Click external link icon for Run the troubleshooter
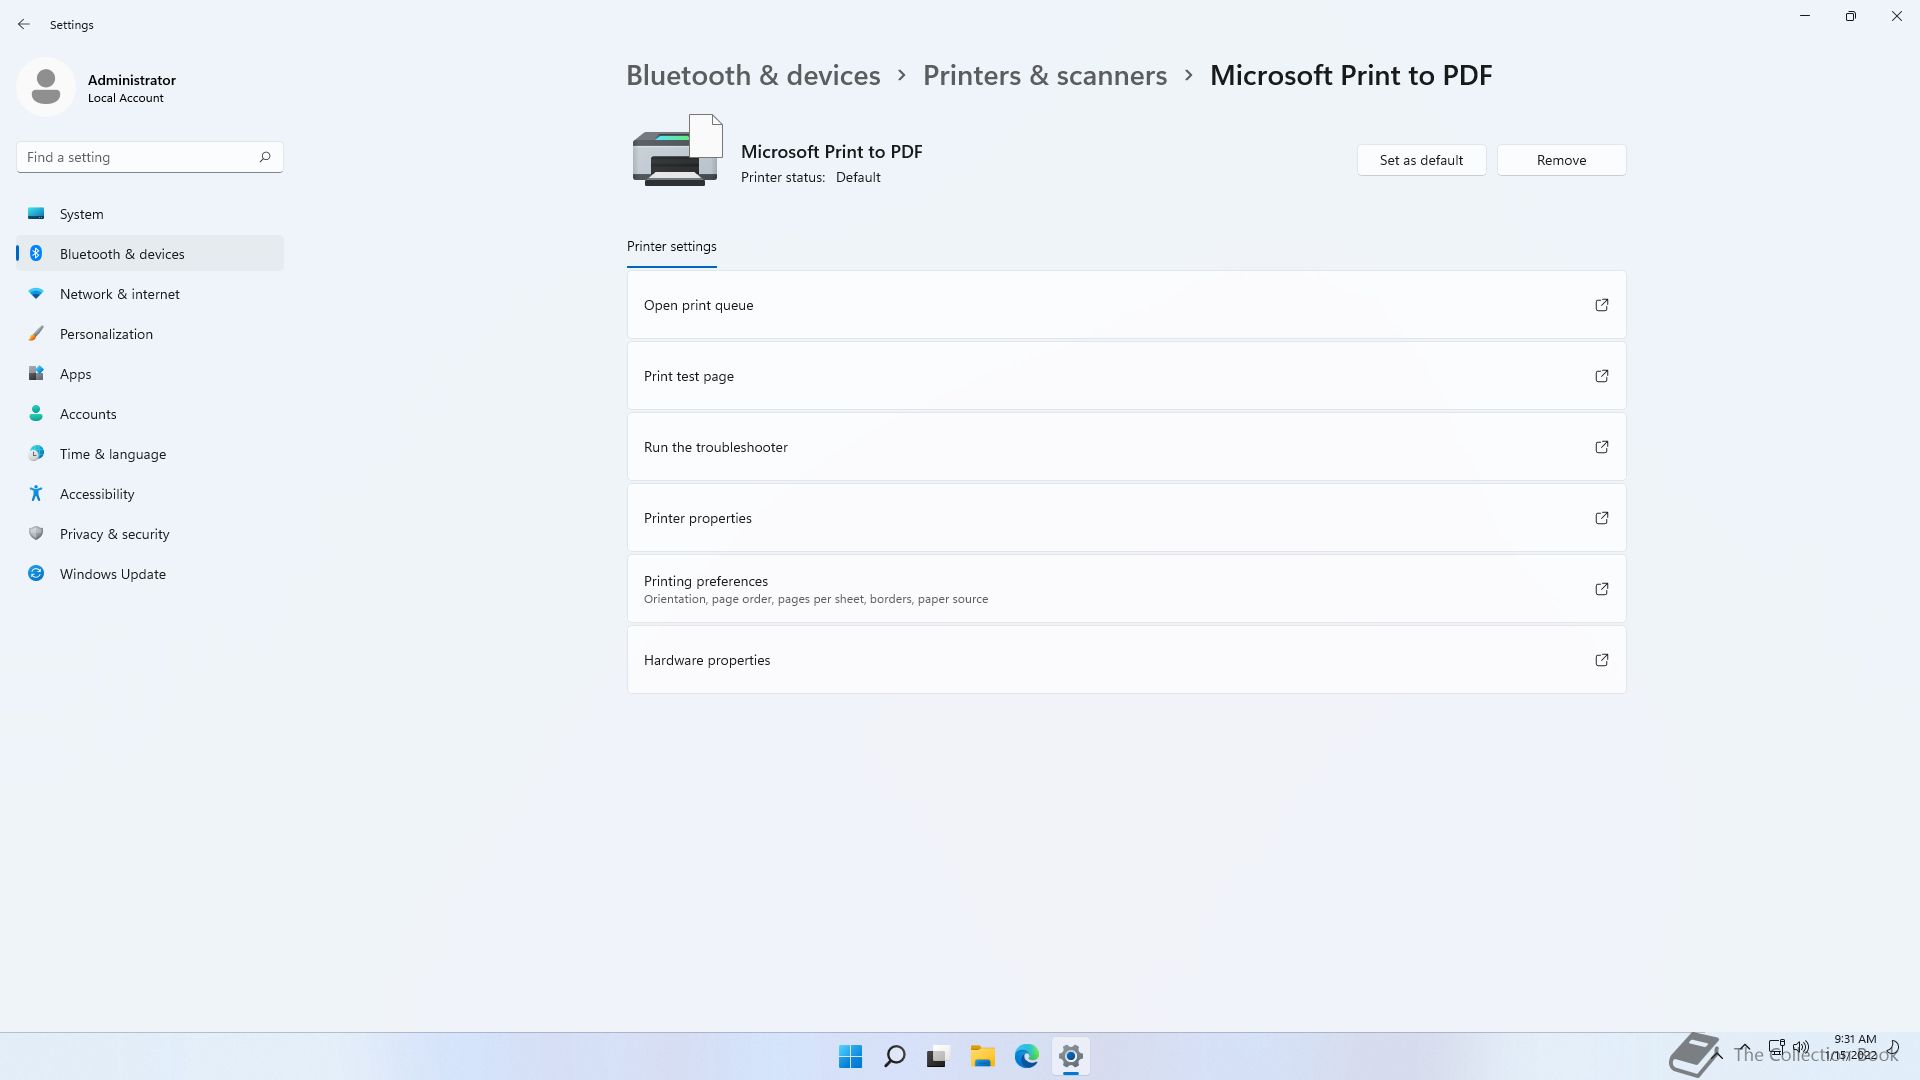Viewport: 1920px width, 1080px height. (1602, 447)
